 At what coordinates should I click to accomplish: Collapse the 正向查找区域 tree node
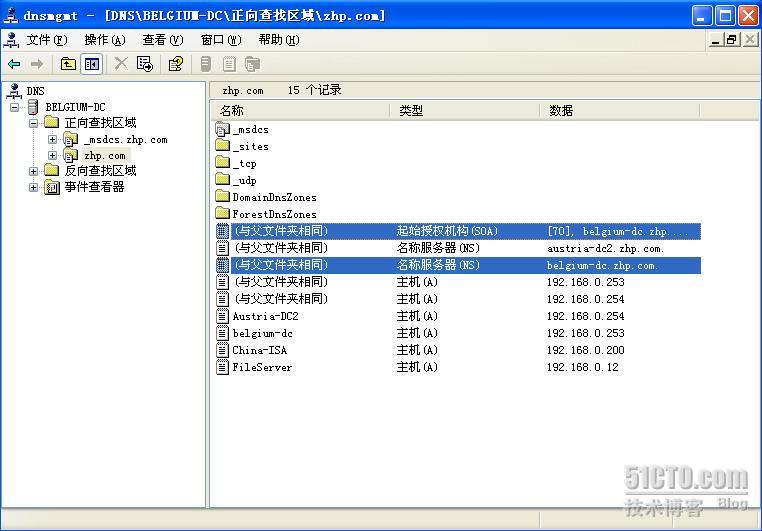[33, 123]
